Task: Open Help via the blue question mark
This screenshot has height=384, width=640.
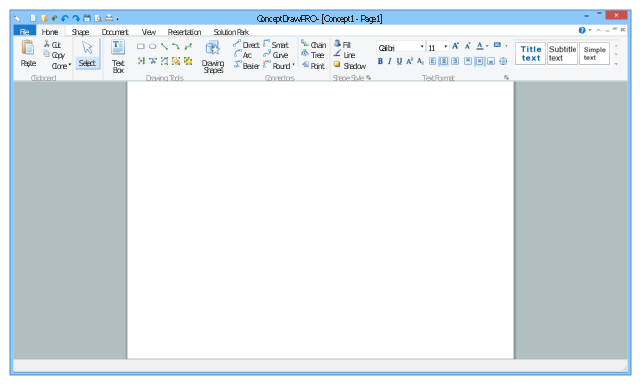Action: [x=582, y=30]
